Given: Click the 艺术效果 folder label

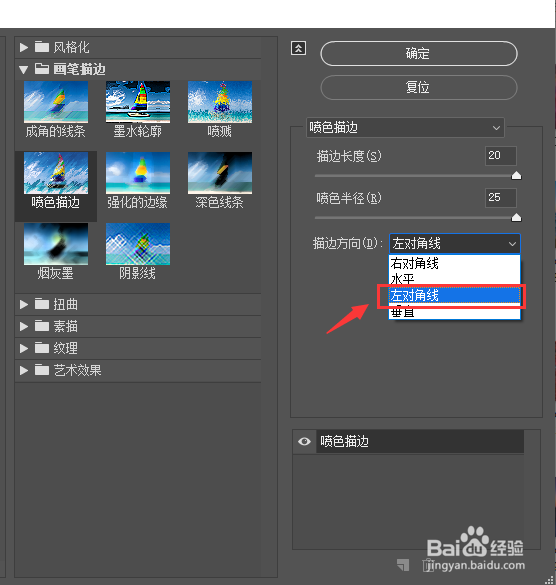Looking at the screenshot, I should click(77, 370).
